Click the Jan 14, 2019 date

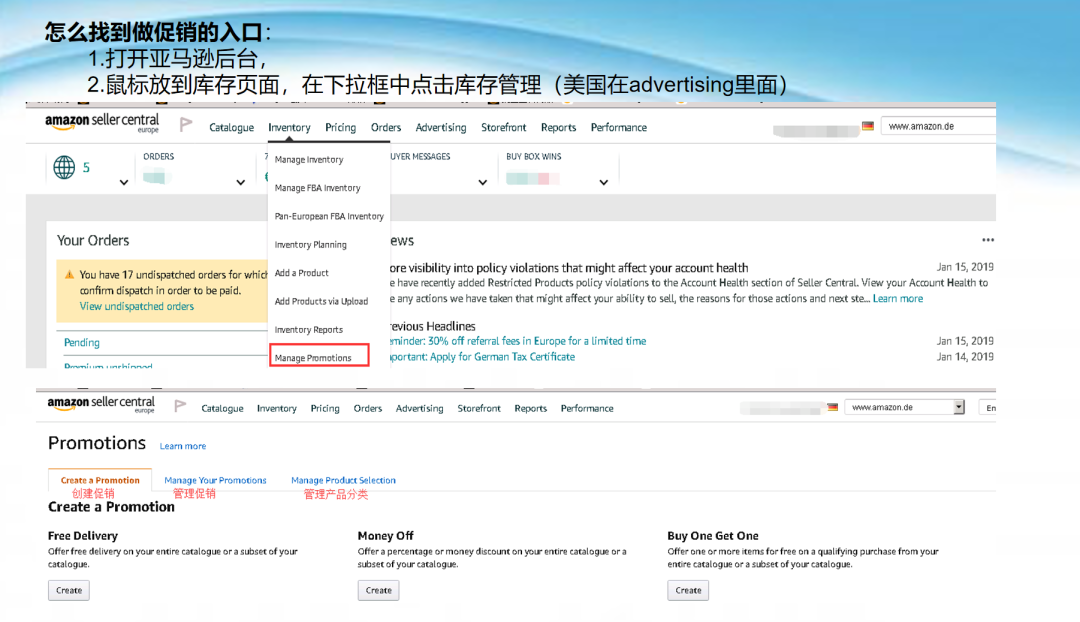tap(964, 357)
